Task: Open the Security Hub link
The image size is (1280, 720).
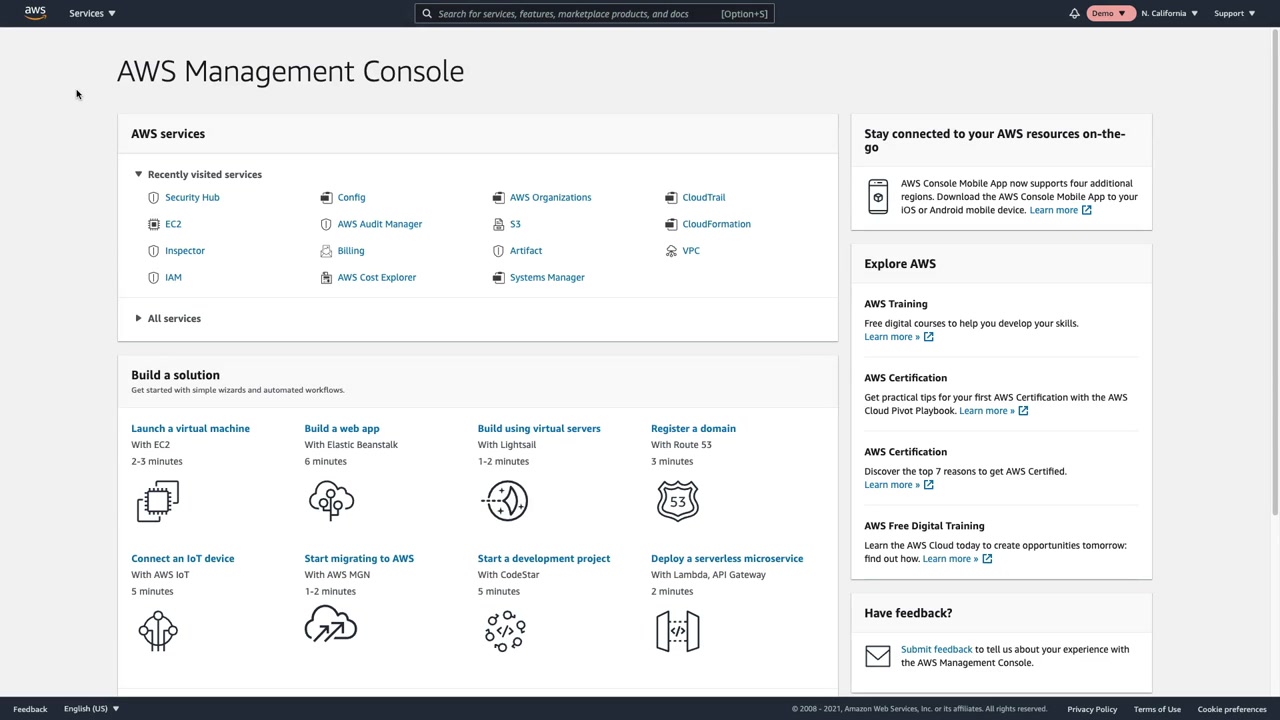Action: (x=192, y=198)
